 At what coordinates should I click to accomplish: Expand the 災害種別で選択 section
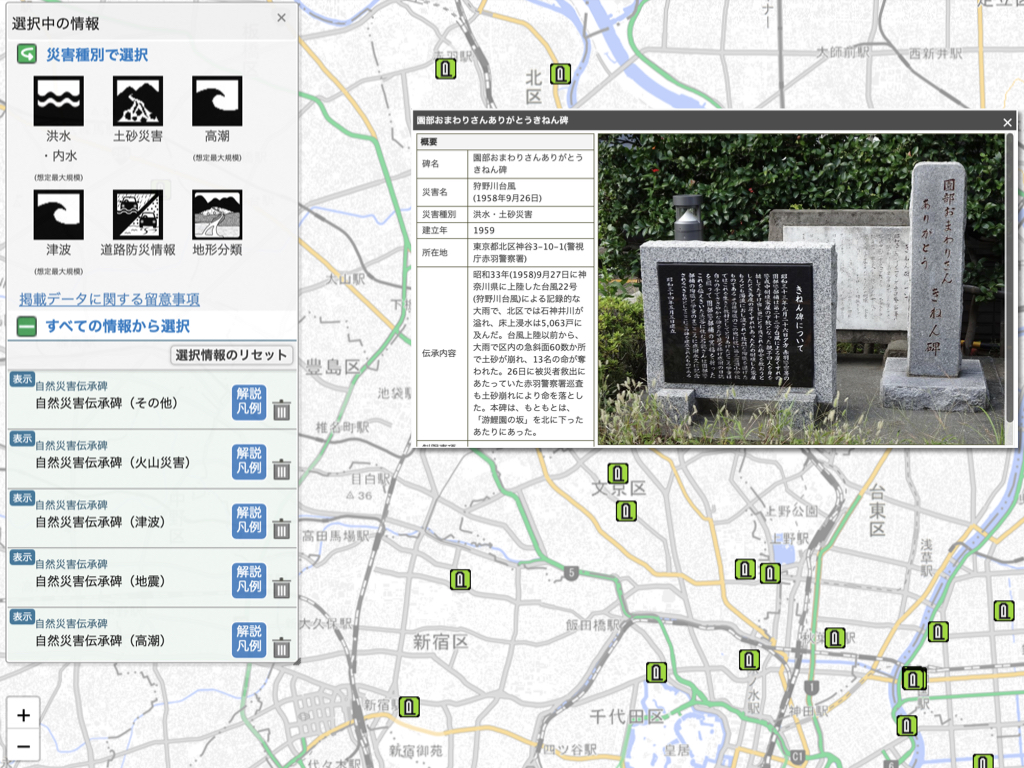27,54
